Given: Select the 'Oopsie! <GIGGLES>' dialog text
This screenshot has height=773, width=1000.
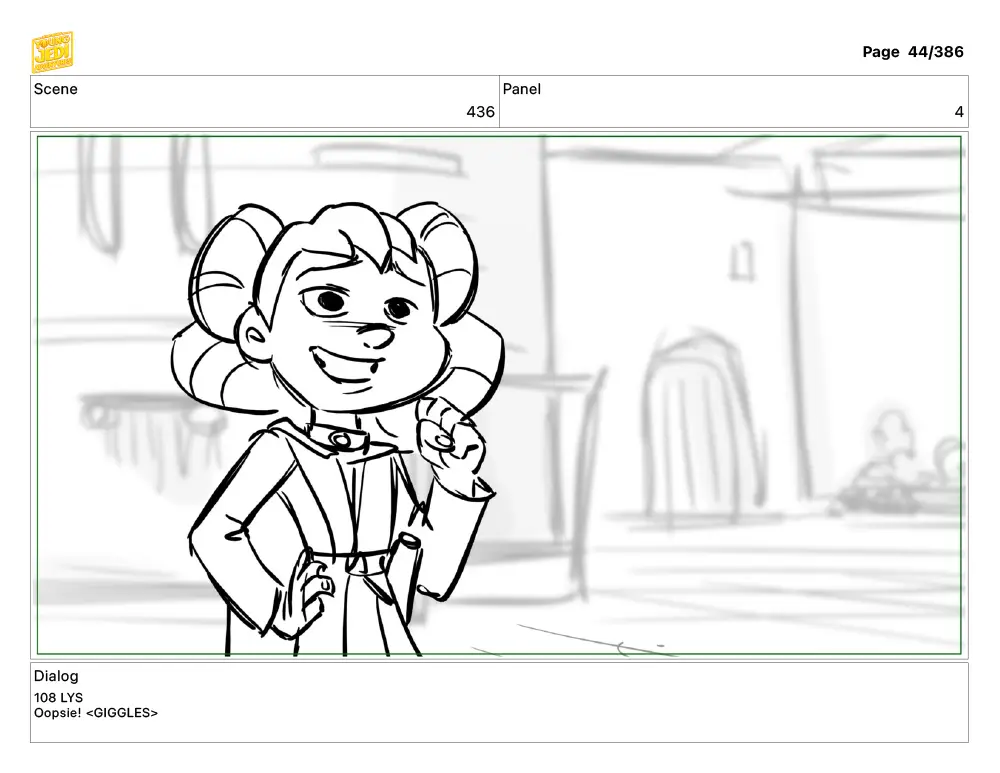Looking at the screenshot, I should [x=96, y=712].
